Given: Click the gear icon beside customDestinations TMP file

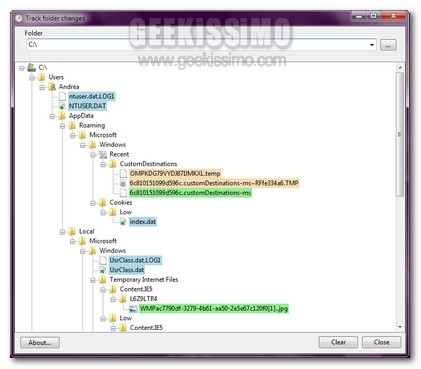Looking at the screenshot, I should [x=123, y=183].
